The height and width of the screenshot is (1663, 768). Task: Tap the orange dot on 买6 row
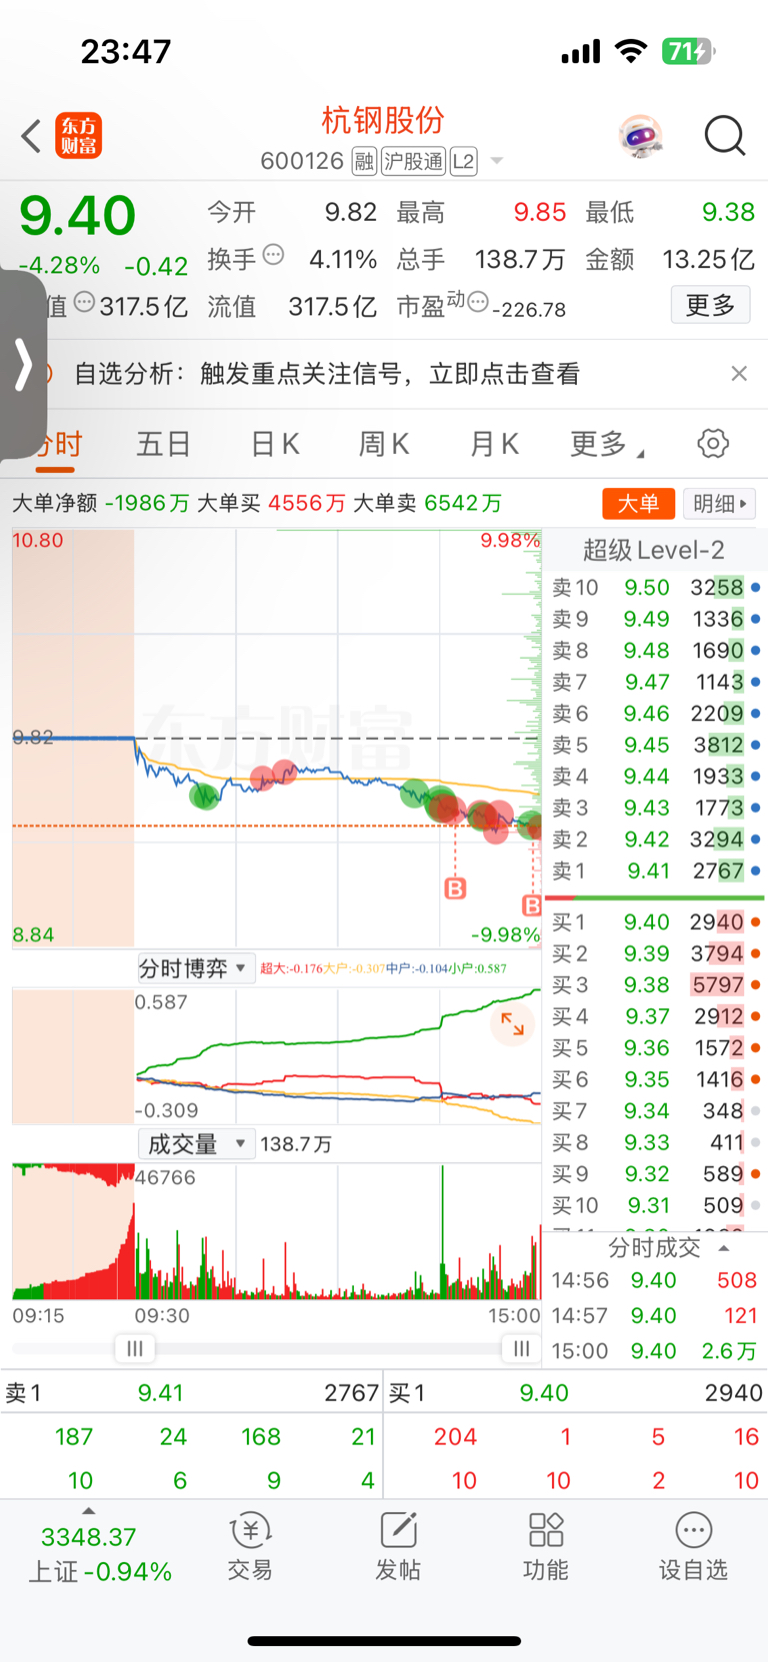[755, 1079]
